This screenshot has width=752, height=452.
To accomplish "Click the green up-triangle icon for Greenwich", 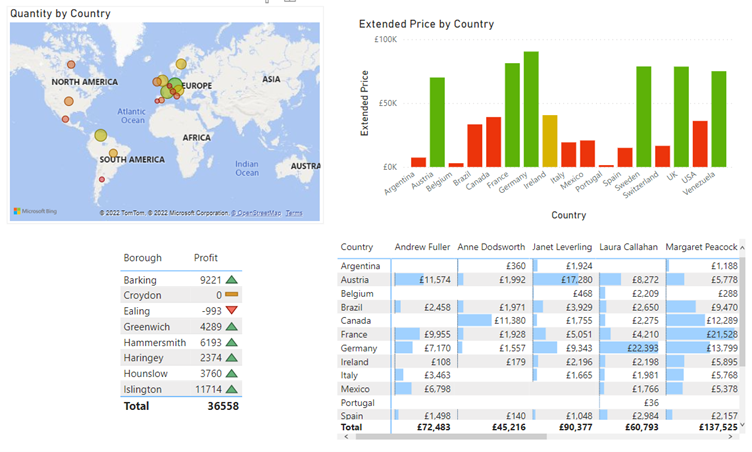I will point(232,327).
